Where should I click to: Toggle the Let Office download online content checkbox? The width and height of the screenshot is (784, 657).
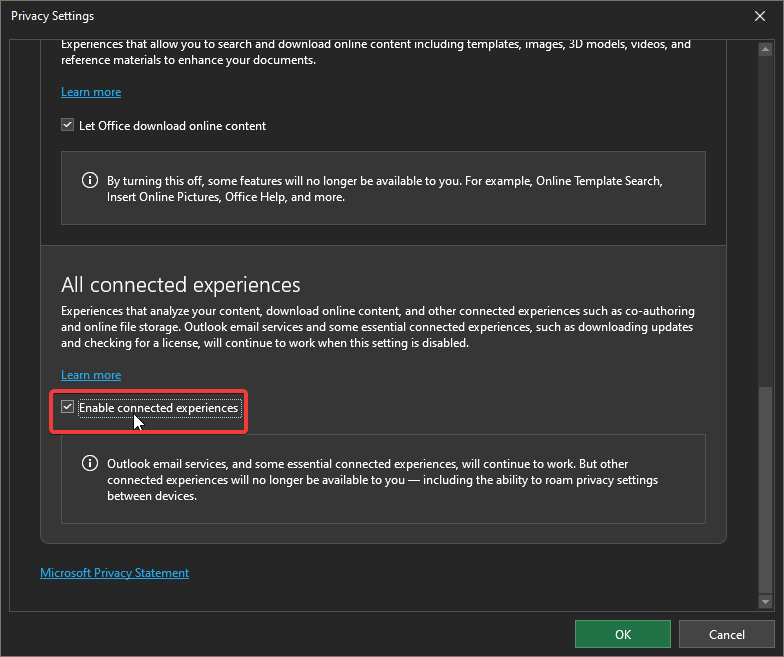[68, 126]
